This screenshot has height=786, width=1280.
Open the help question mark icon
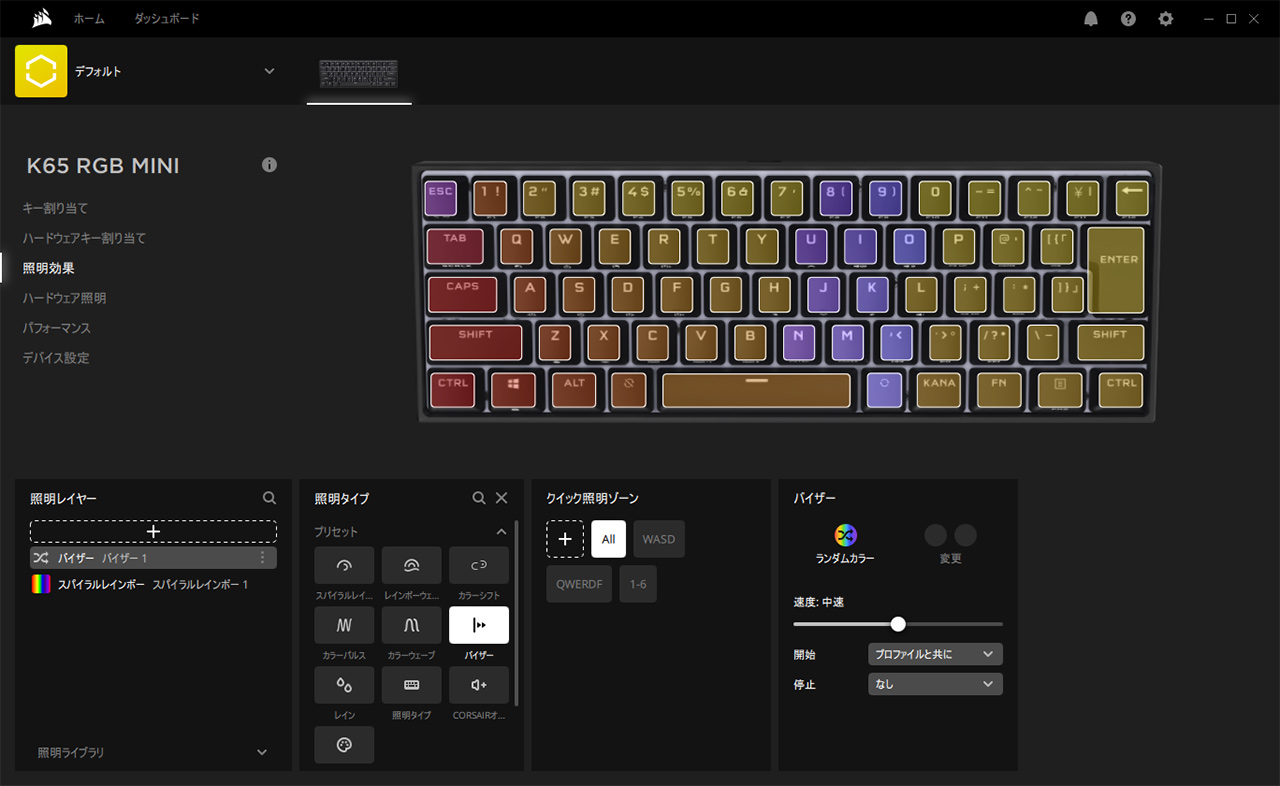[1128, 19]
